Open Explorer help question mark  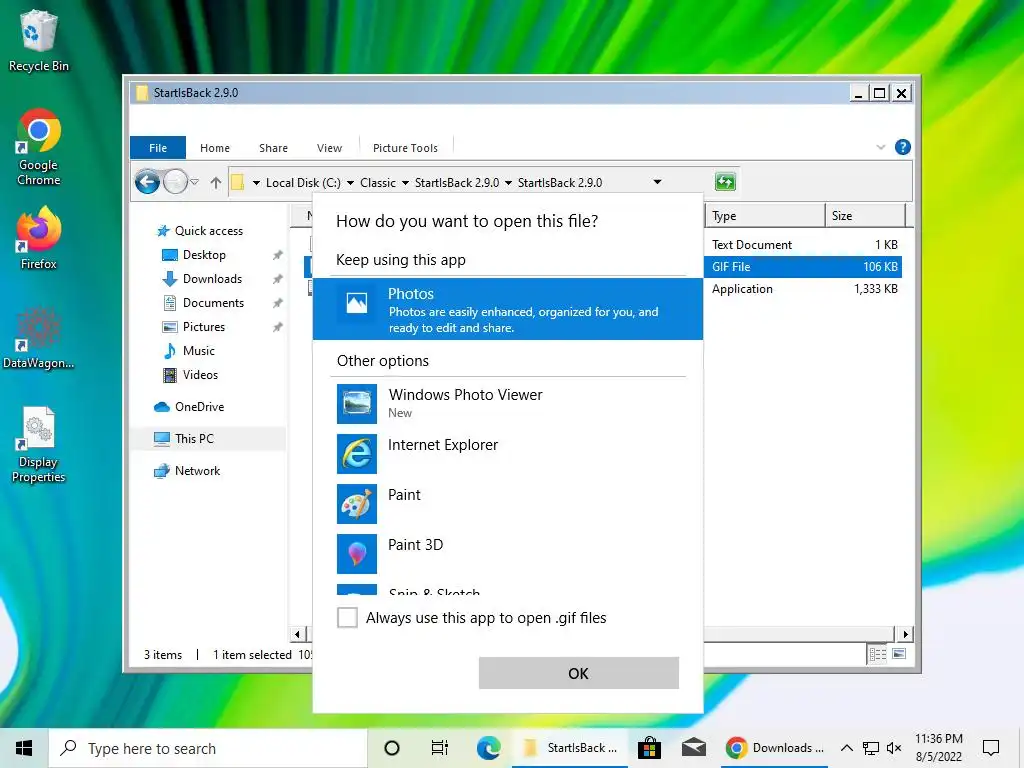[x=903, y=147]
